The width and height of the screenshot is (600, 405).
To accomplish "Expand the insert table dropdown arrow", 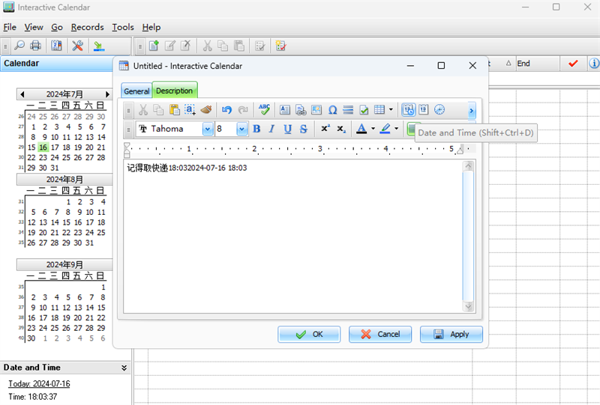I will click(x=391, y=109).
